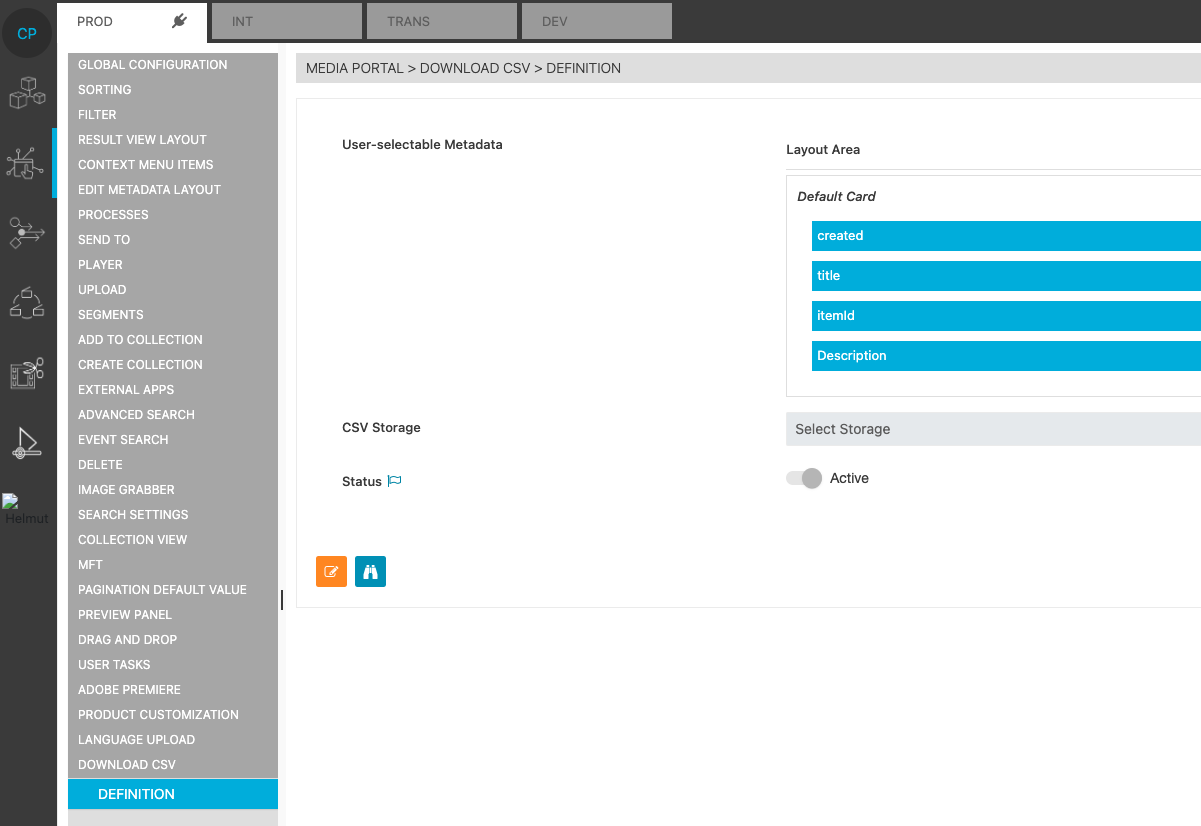Switch to the DEV environment tab
This screenshot has height=826, width=1201.
click(x=596, y=20)
